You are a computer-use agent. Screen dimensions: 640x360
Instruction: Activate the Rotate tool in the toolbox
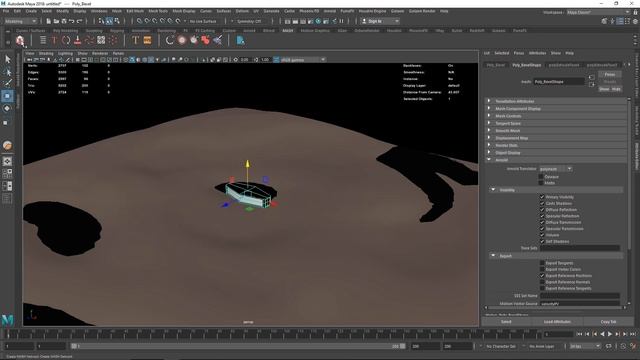(7, 109)
